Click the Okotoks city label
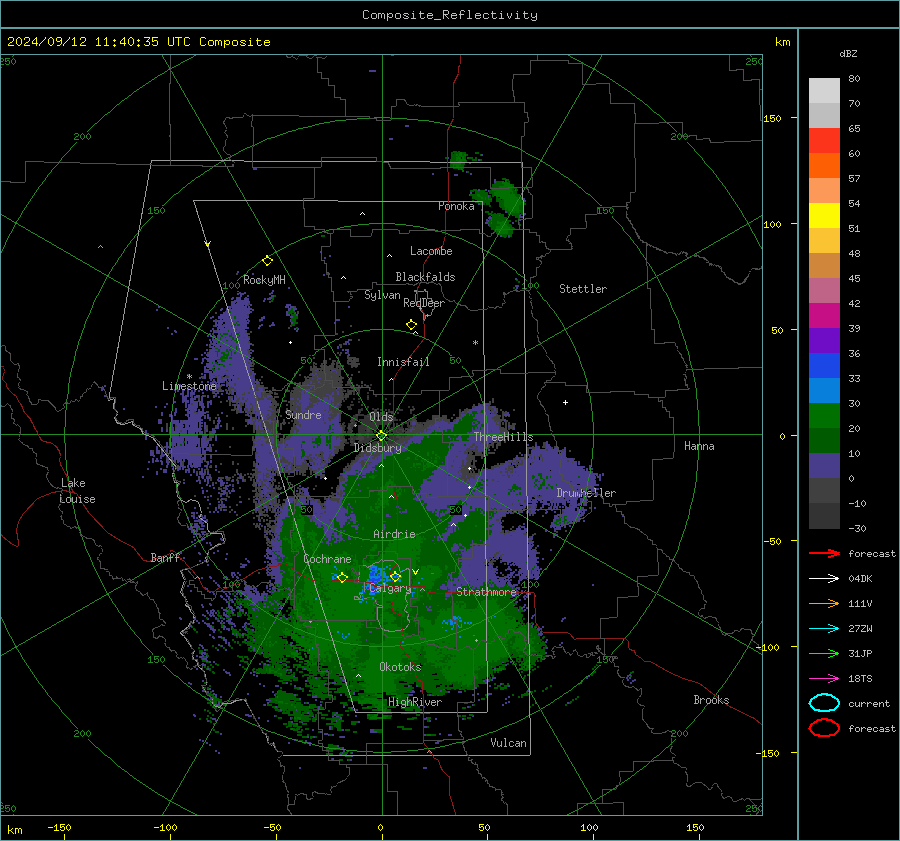 [400, 667]
